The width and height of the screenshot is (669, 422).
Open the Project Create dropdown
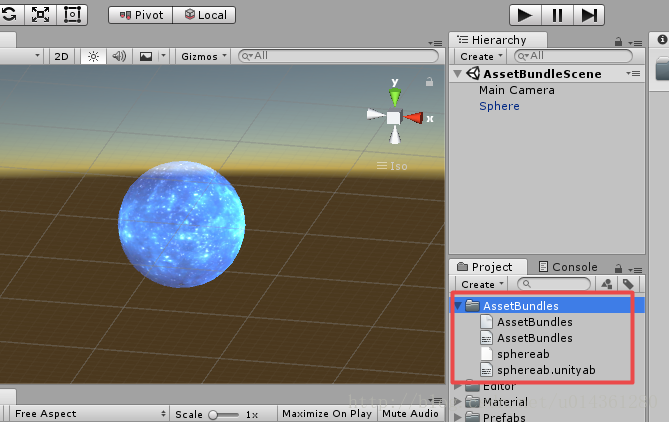point(482,284)
